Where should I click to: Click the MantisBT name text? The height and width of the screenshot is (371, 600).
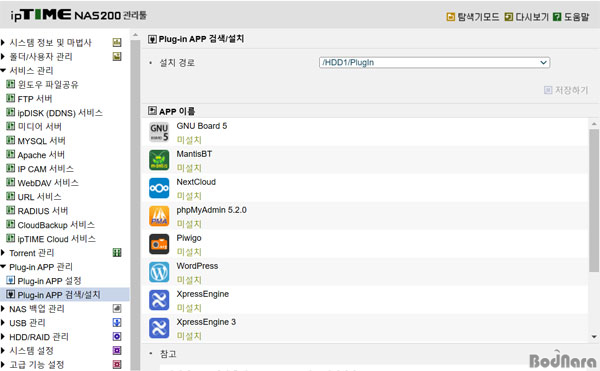(194, 154)
